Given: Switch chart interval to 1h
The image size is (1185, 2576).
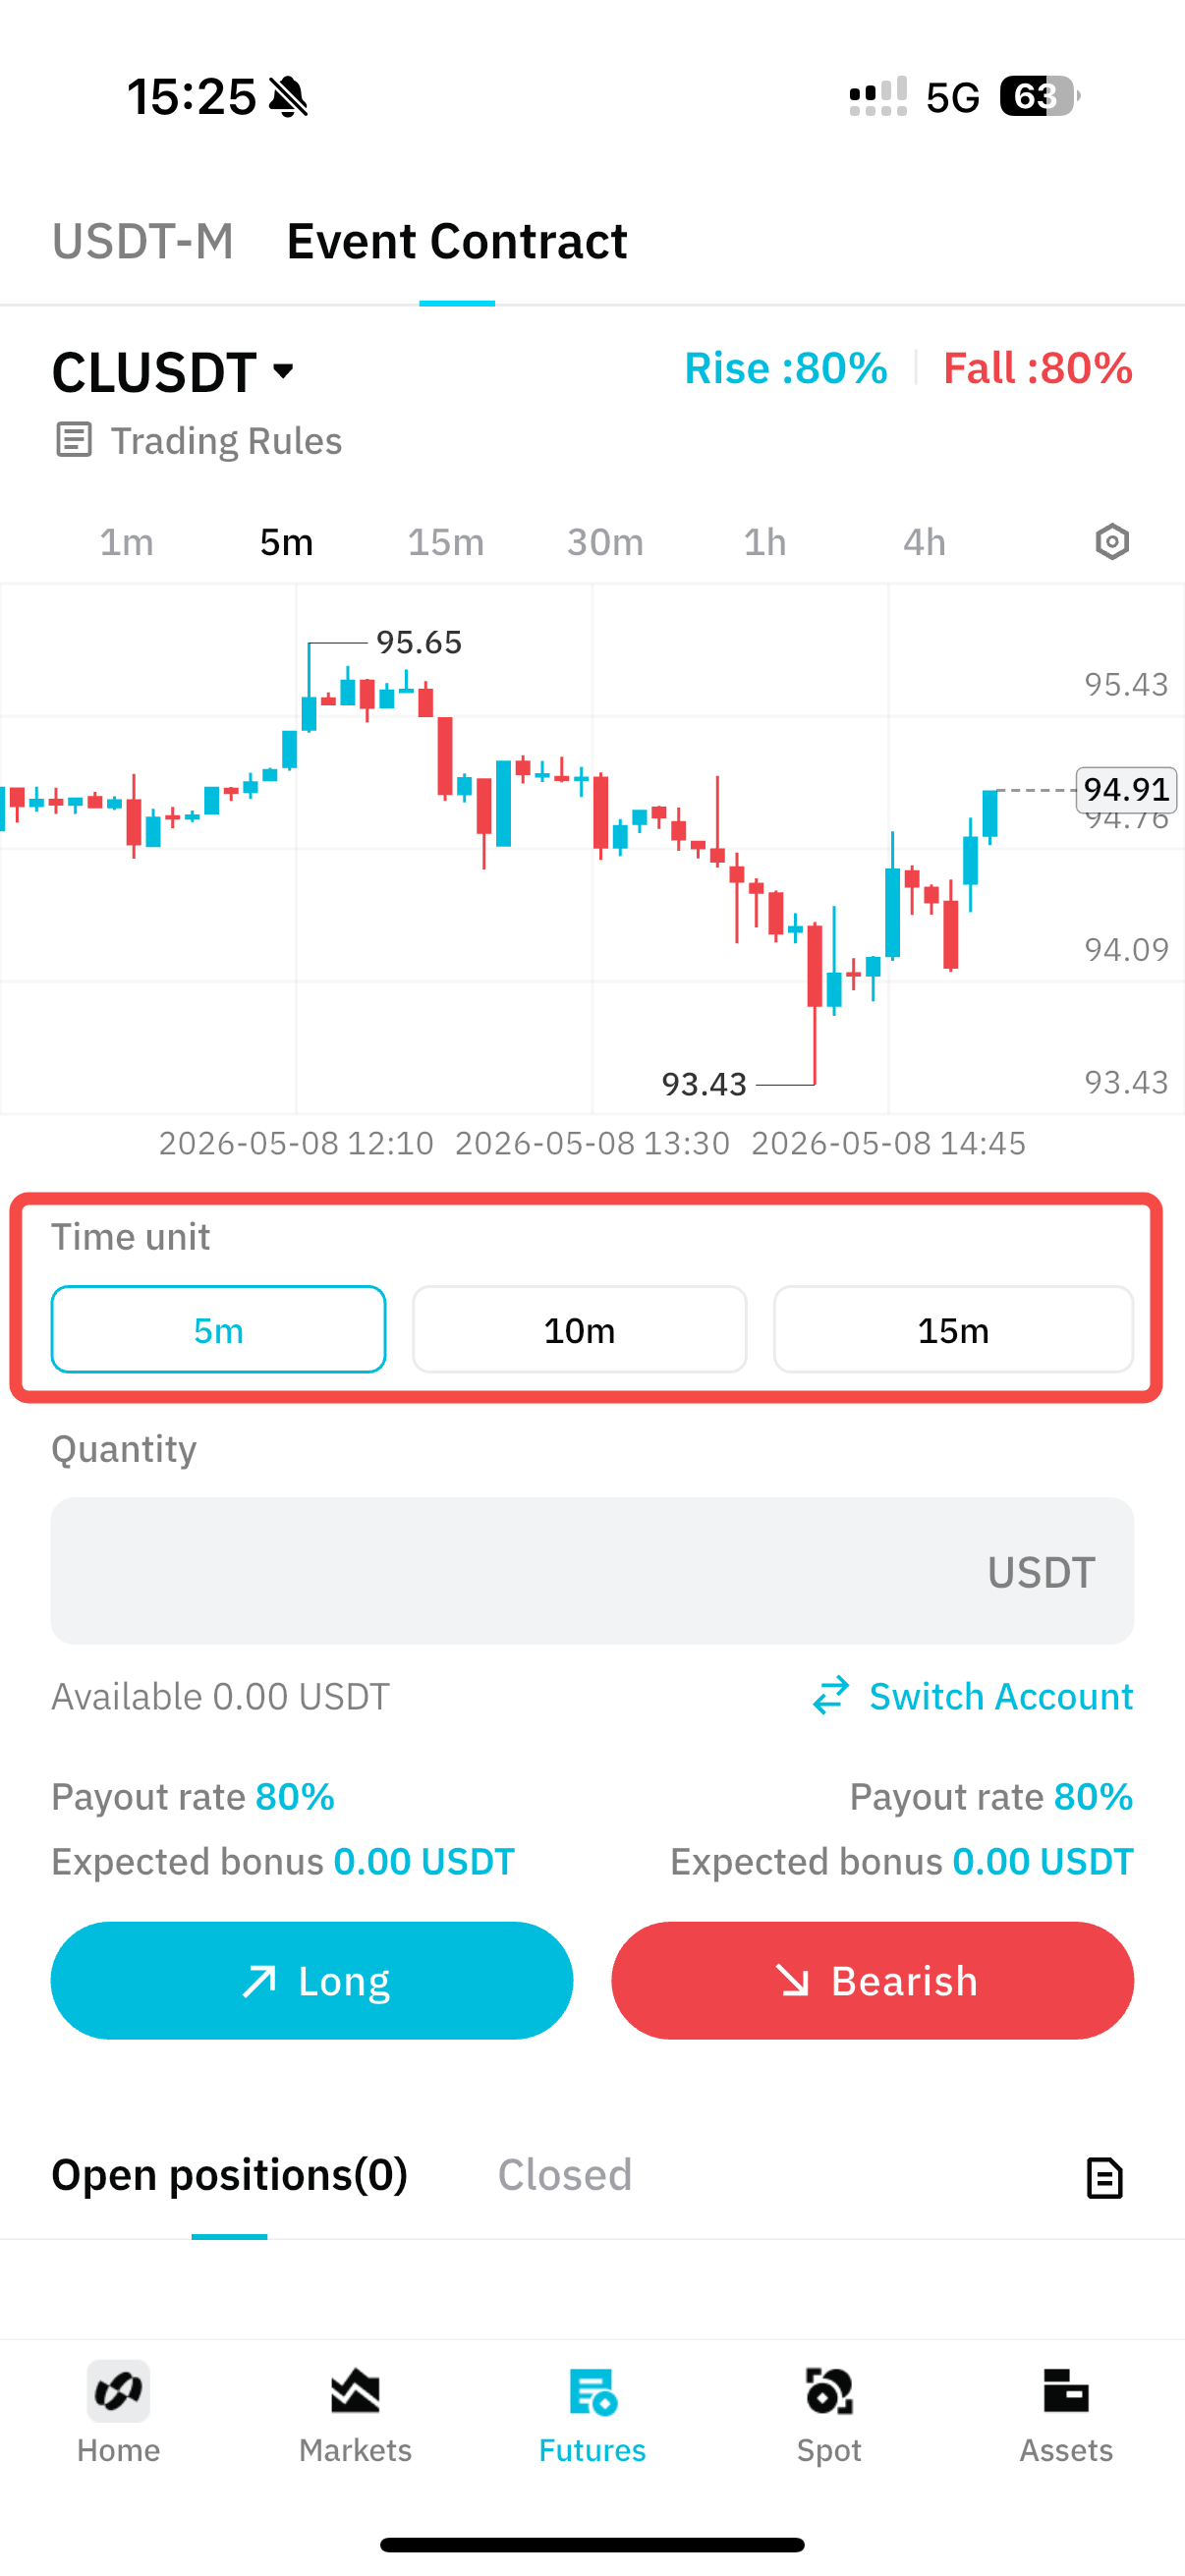Looking at the screenshot, I should click(x=764, y=542).
